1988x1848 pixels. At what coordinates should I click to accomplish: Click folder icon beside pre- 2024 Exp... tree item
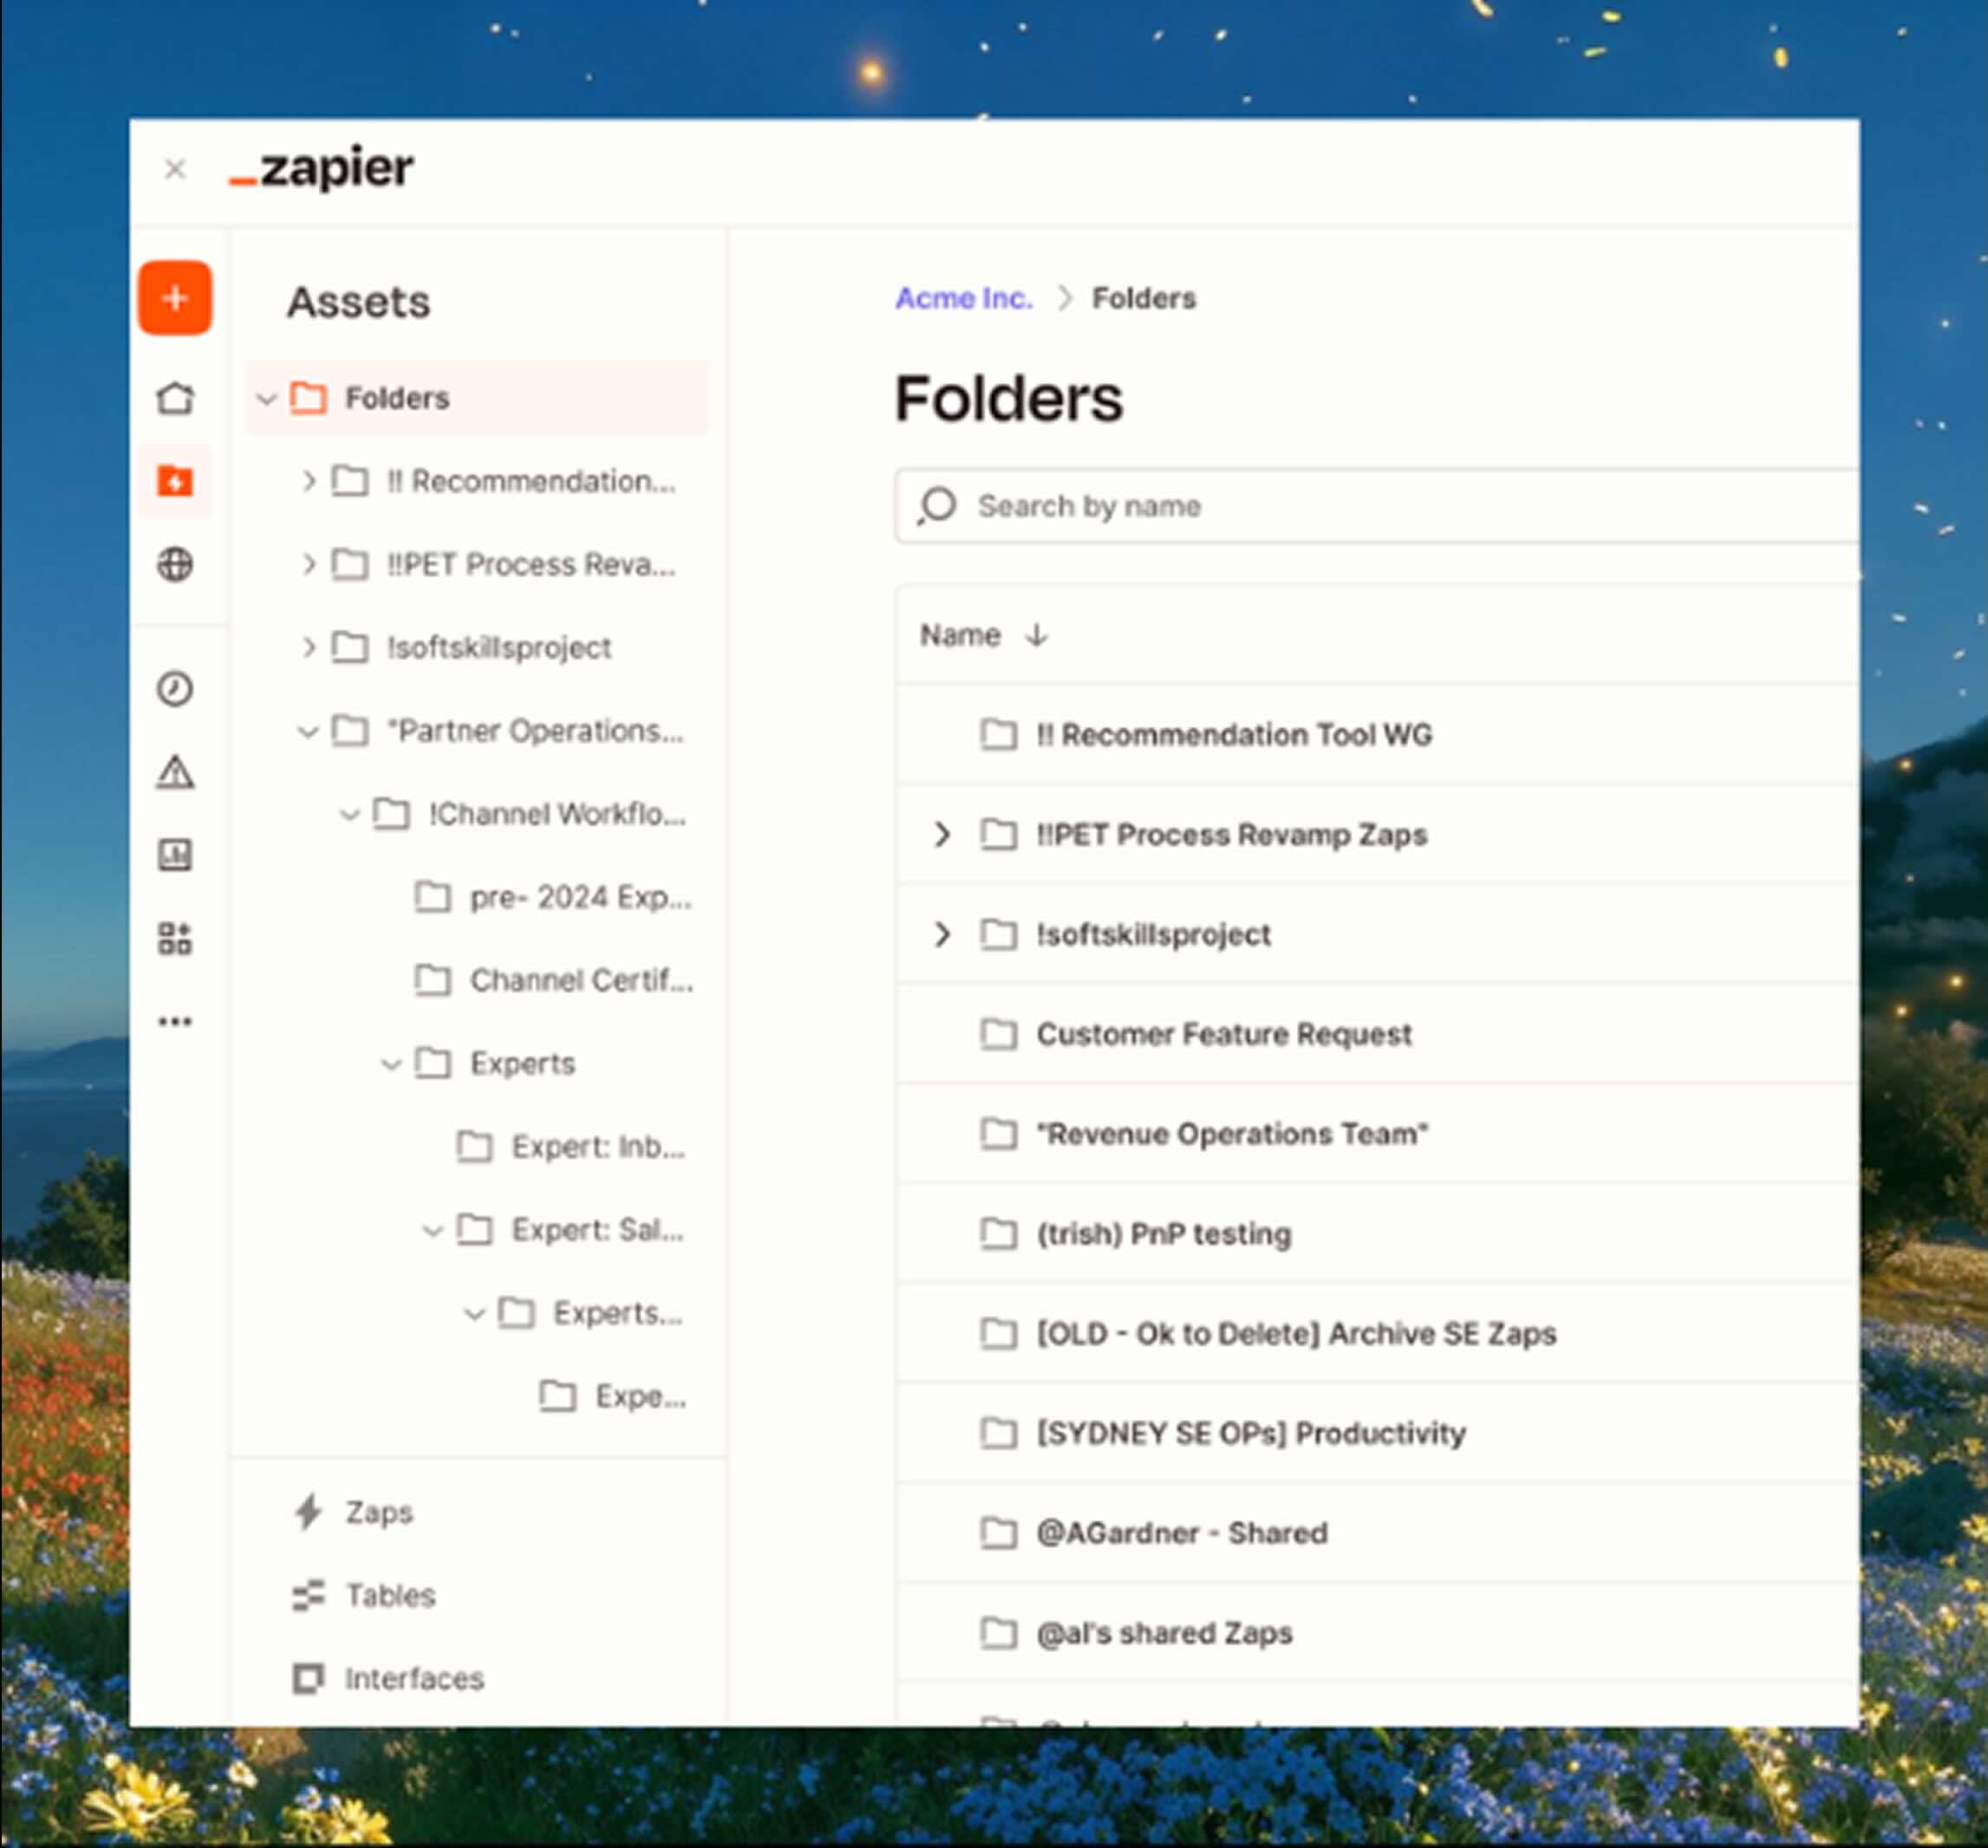click(x=432, y=897)
